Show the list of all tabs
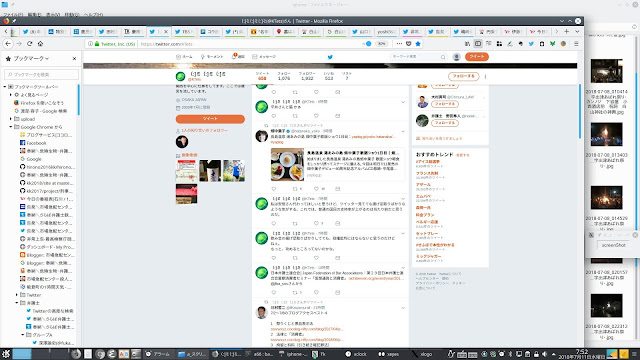Viewport: 640px width, 360px height. coord(577,31)
